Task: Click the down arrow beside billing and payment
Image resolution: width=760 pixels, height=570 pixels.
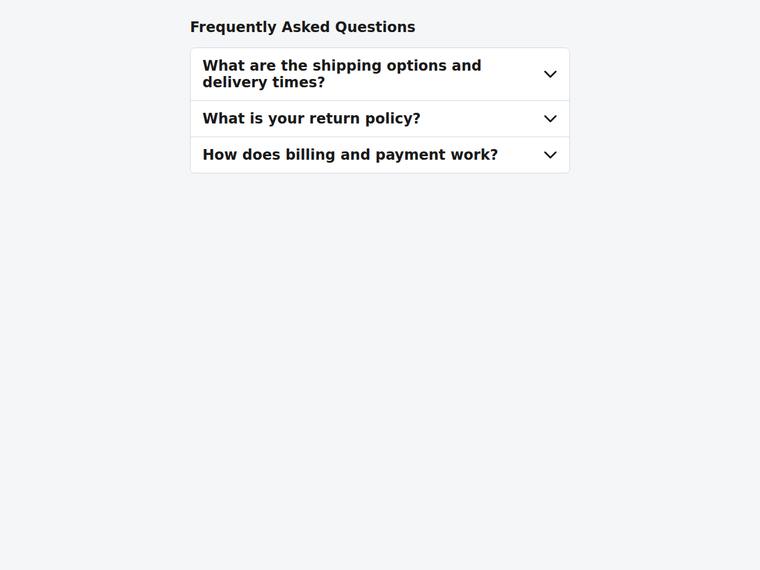Action: click(550, 155)
